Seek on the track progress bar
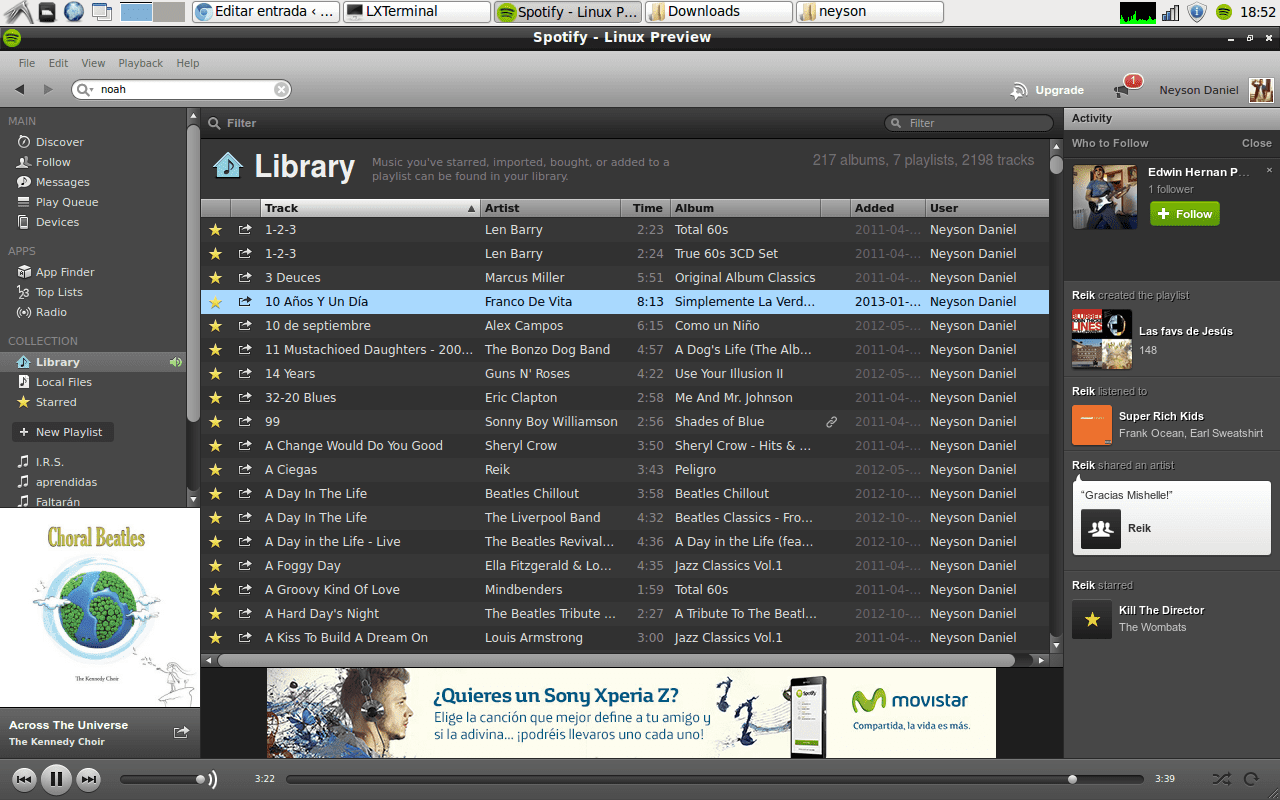This screenshot has width=1280, height=800. [x=714, y=779]
